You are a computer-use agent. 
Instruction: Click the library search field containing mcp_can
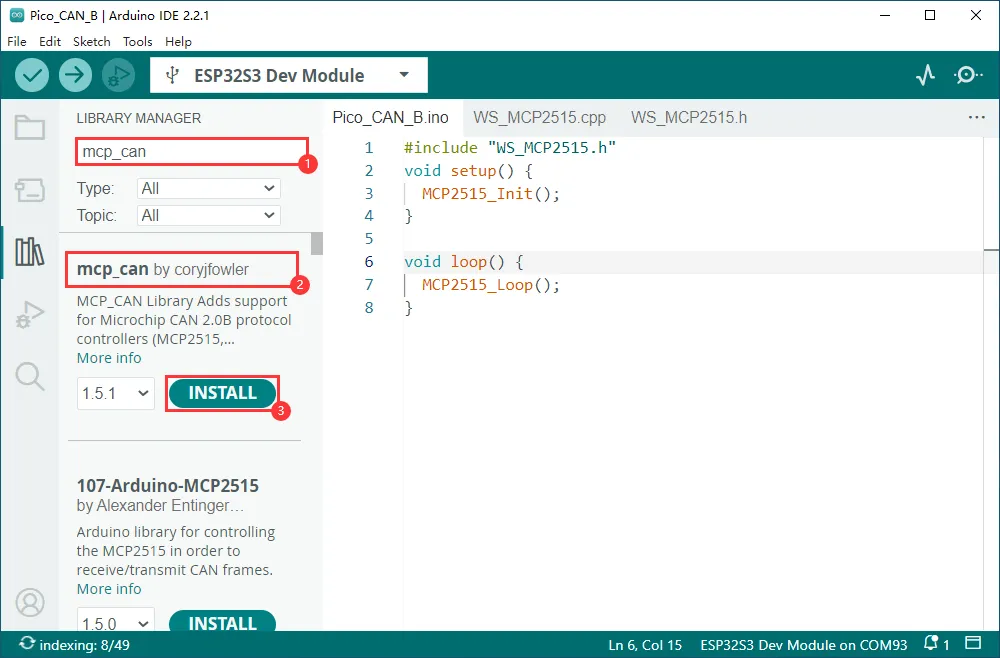pos(191,152)
